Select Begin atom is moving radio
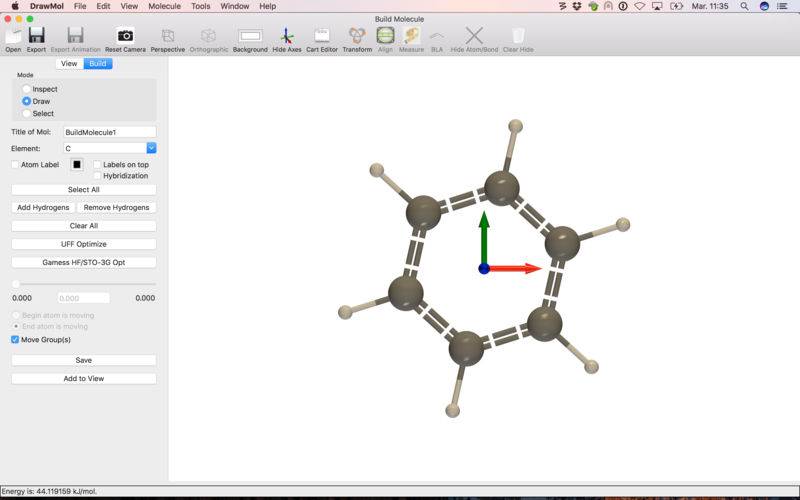 (x=16, y=315)
